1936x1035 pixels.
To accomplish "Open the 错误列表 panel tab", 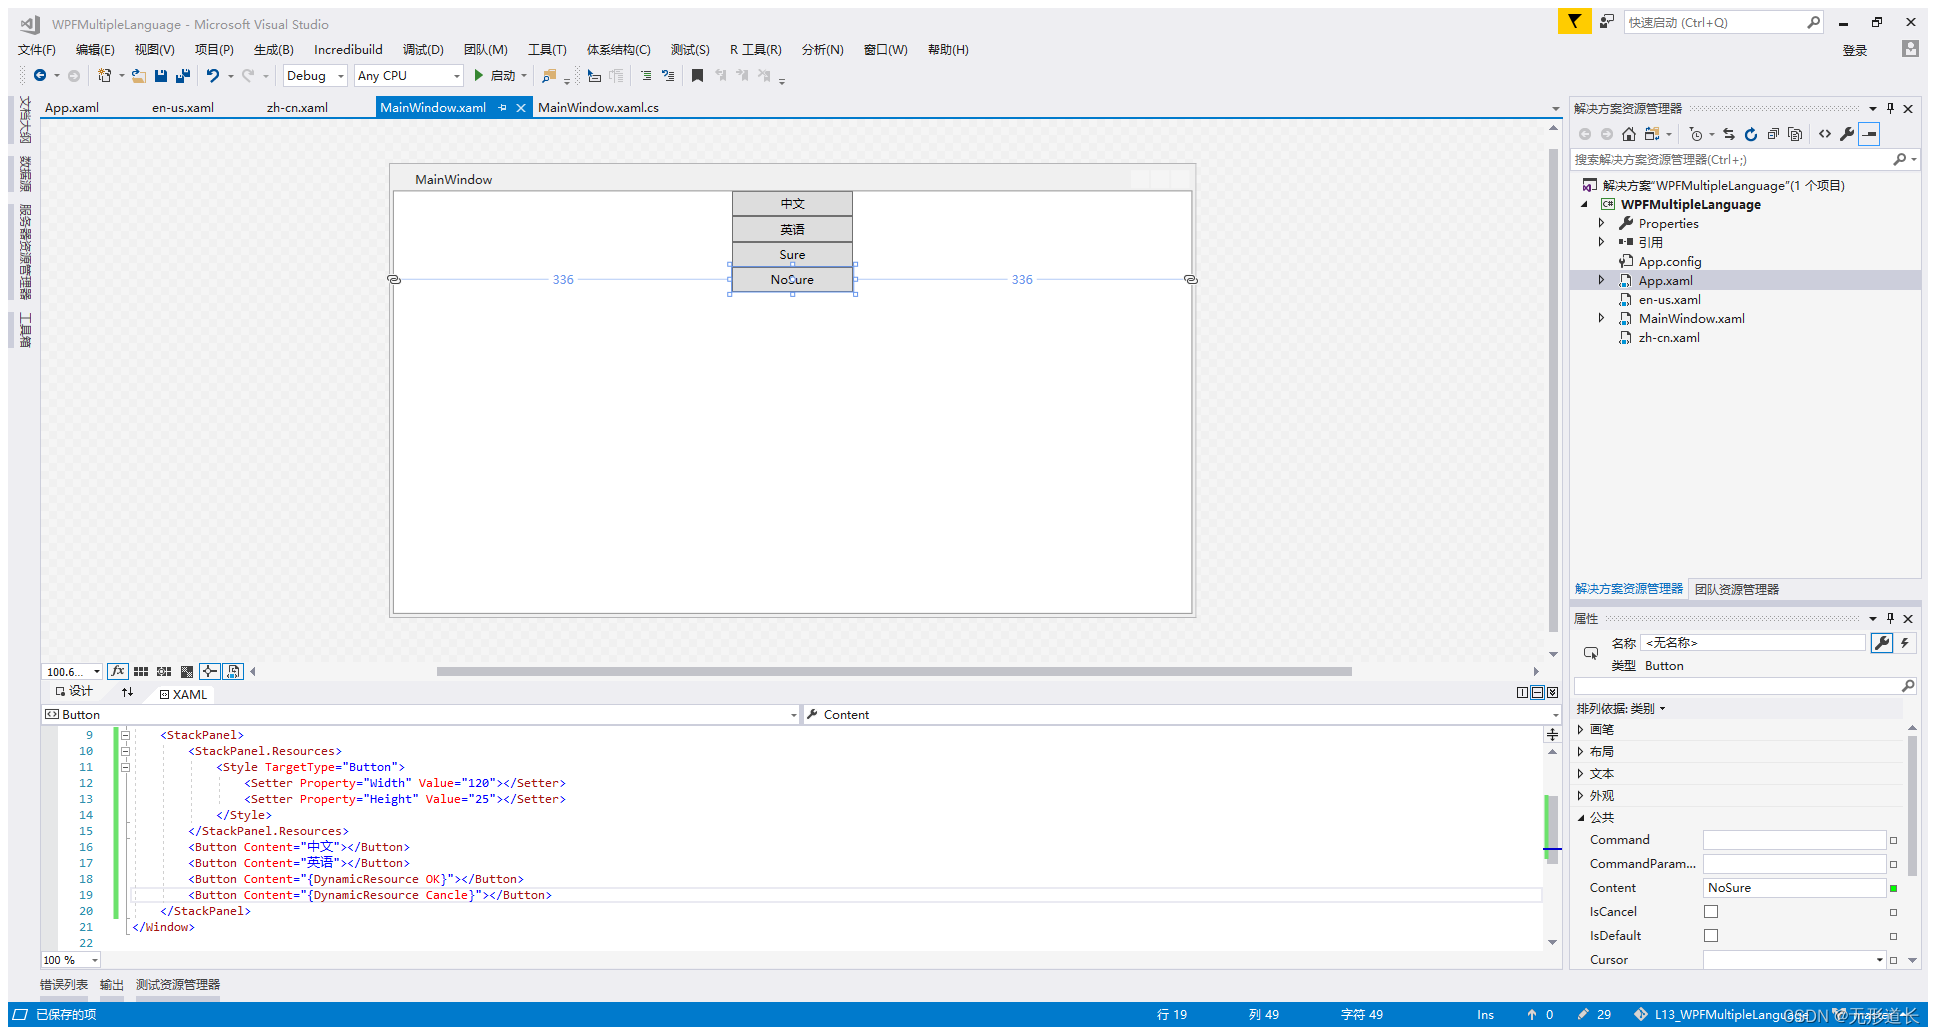I will click(64, 985).
